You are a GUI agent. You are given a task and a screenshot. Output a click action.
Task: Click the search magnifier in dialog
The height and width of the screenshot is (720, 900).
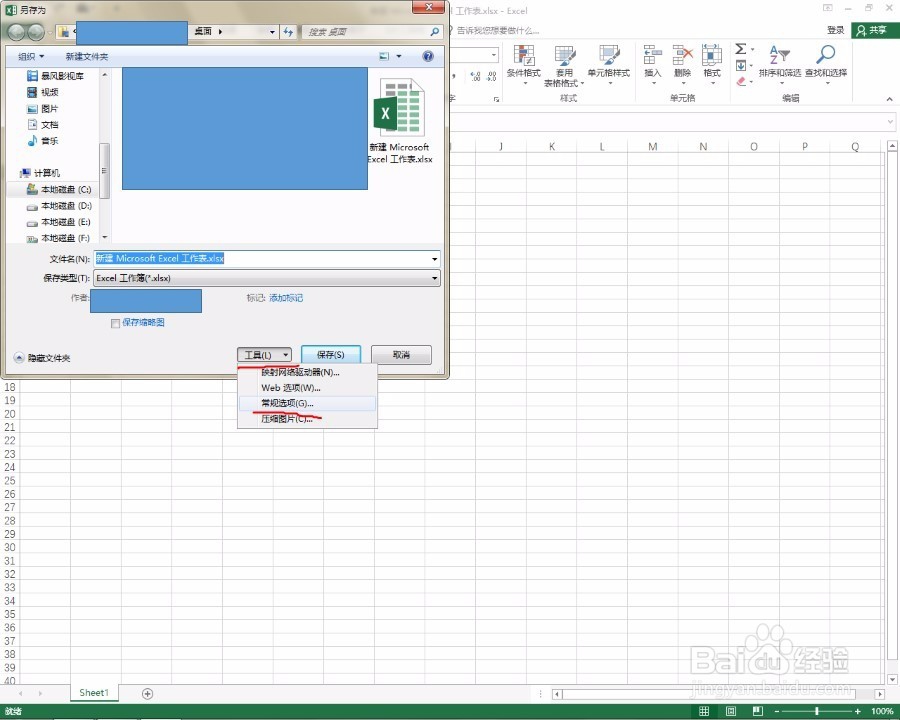tap(435, 32)
